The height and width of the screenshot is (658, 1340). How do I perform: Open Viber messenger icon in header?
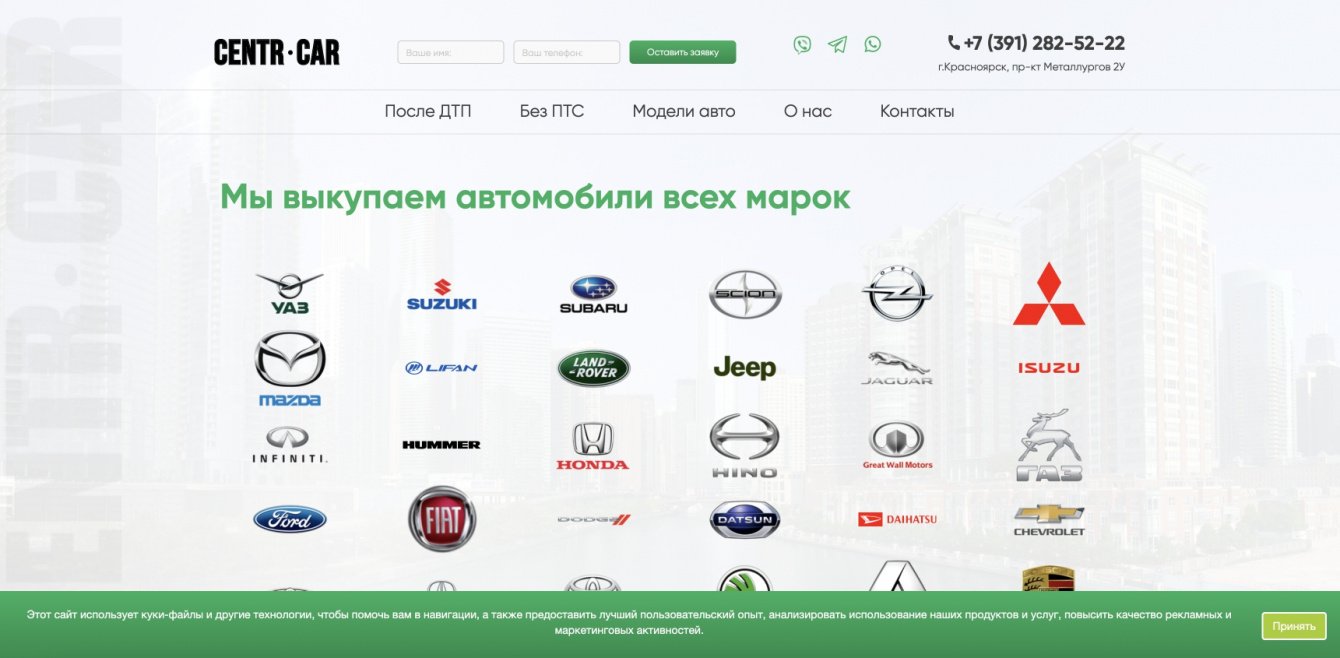coord(802,44)
